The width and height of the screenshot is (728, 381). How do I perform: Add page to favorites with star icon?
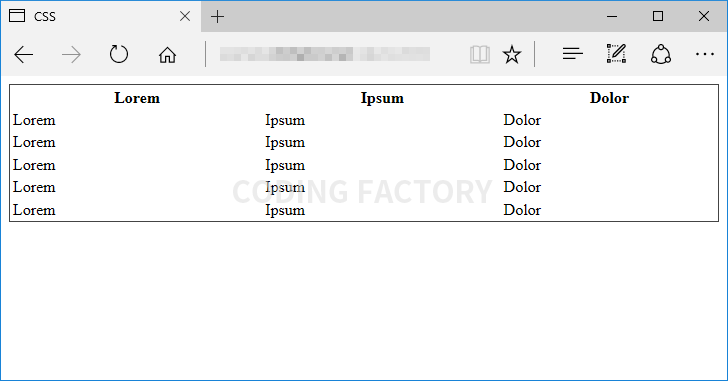[512, 54]
